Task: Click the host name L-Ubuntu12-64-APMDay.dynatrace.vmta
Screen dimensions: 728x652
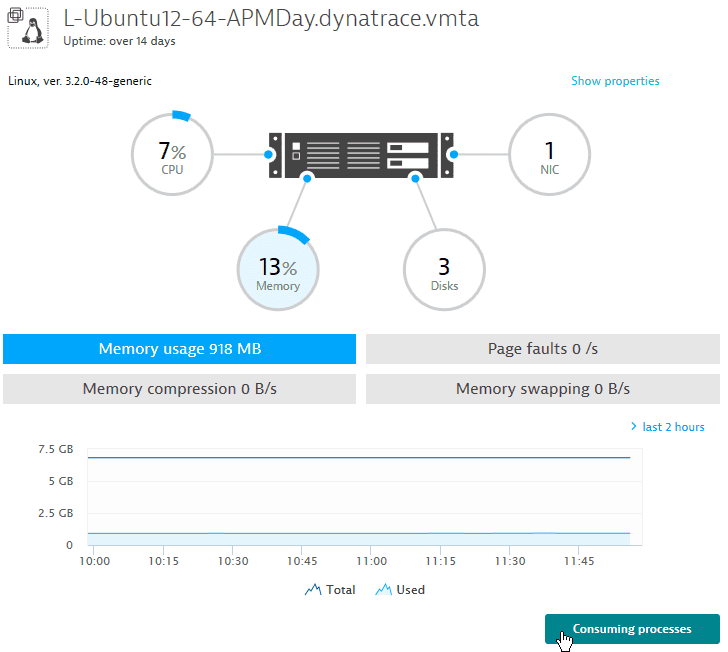Action: [271, 19]
